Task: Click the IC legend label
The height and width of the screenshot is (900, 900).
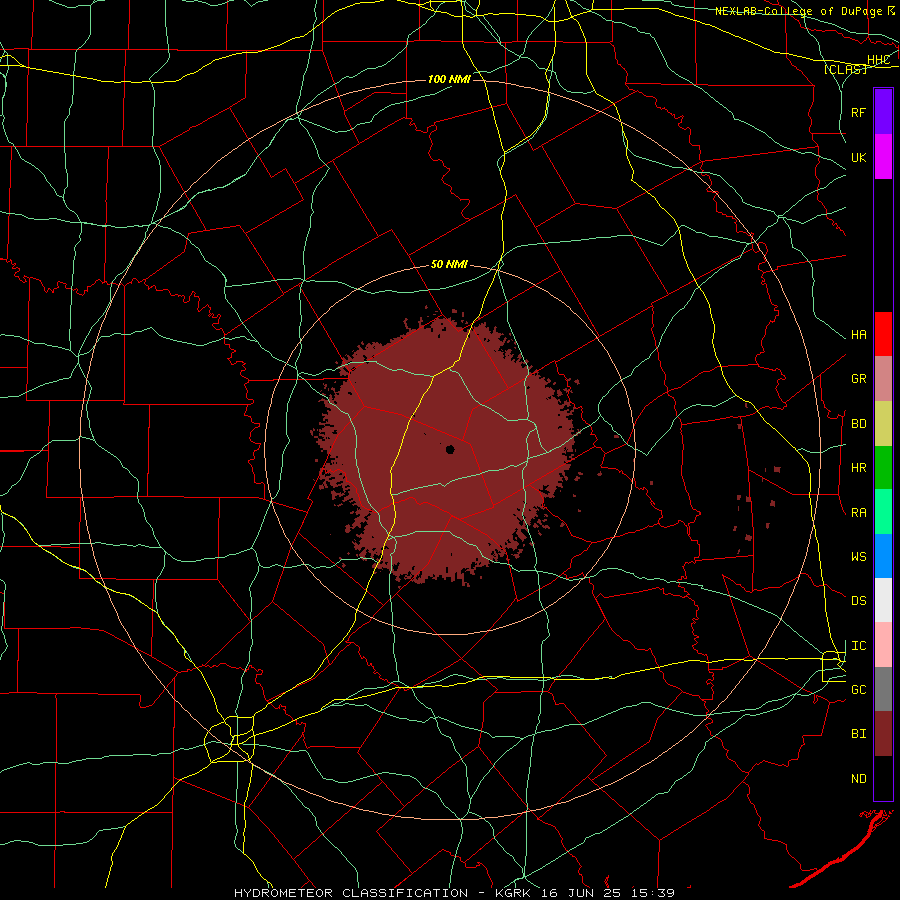Action: click(858, 646)
